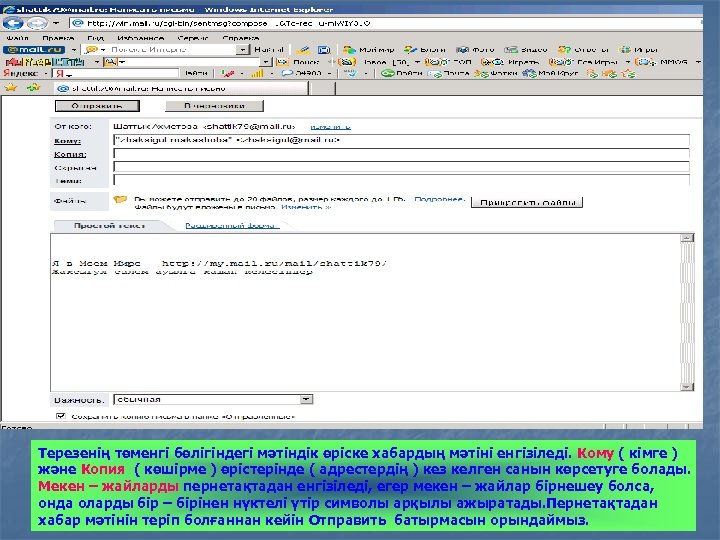Screen dimensions: 720x540
Task: Click the Прикрепить файлы button
Action: pos(527,202)
